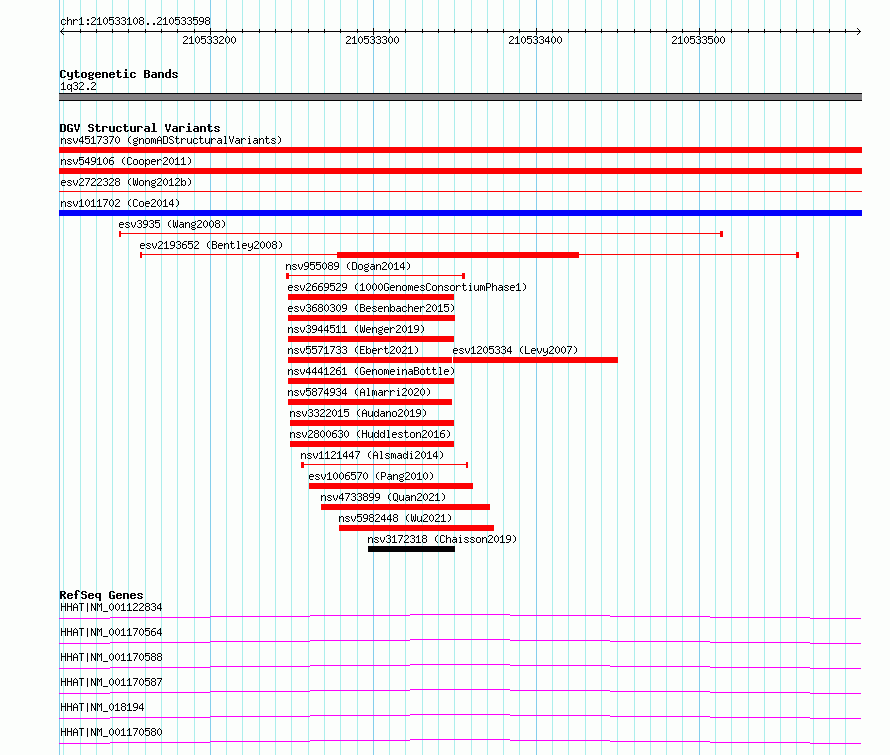This screenshot has width=890, height=755.
Task: Open variant esv2193652 (Bentley2008) label
Action: (x=211, y=245)
